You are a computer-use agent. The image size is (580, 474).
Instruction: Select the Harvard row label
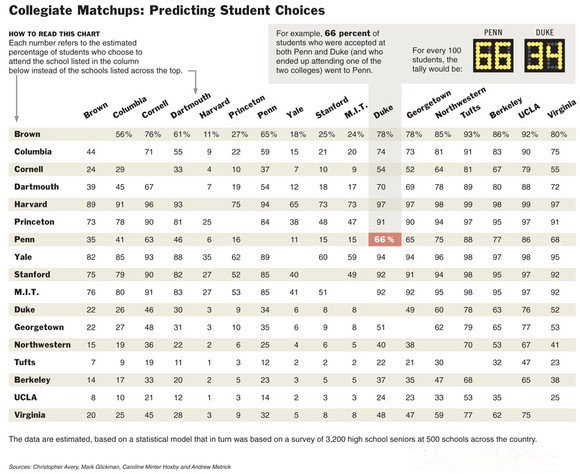pos(31,204)
